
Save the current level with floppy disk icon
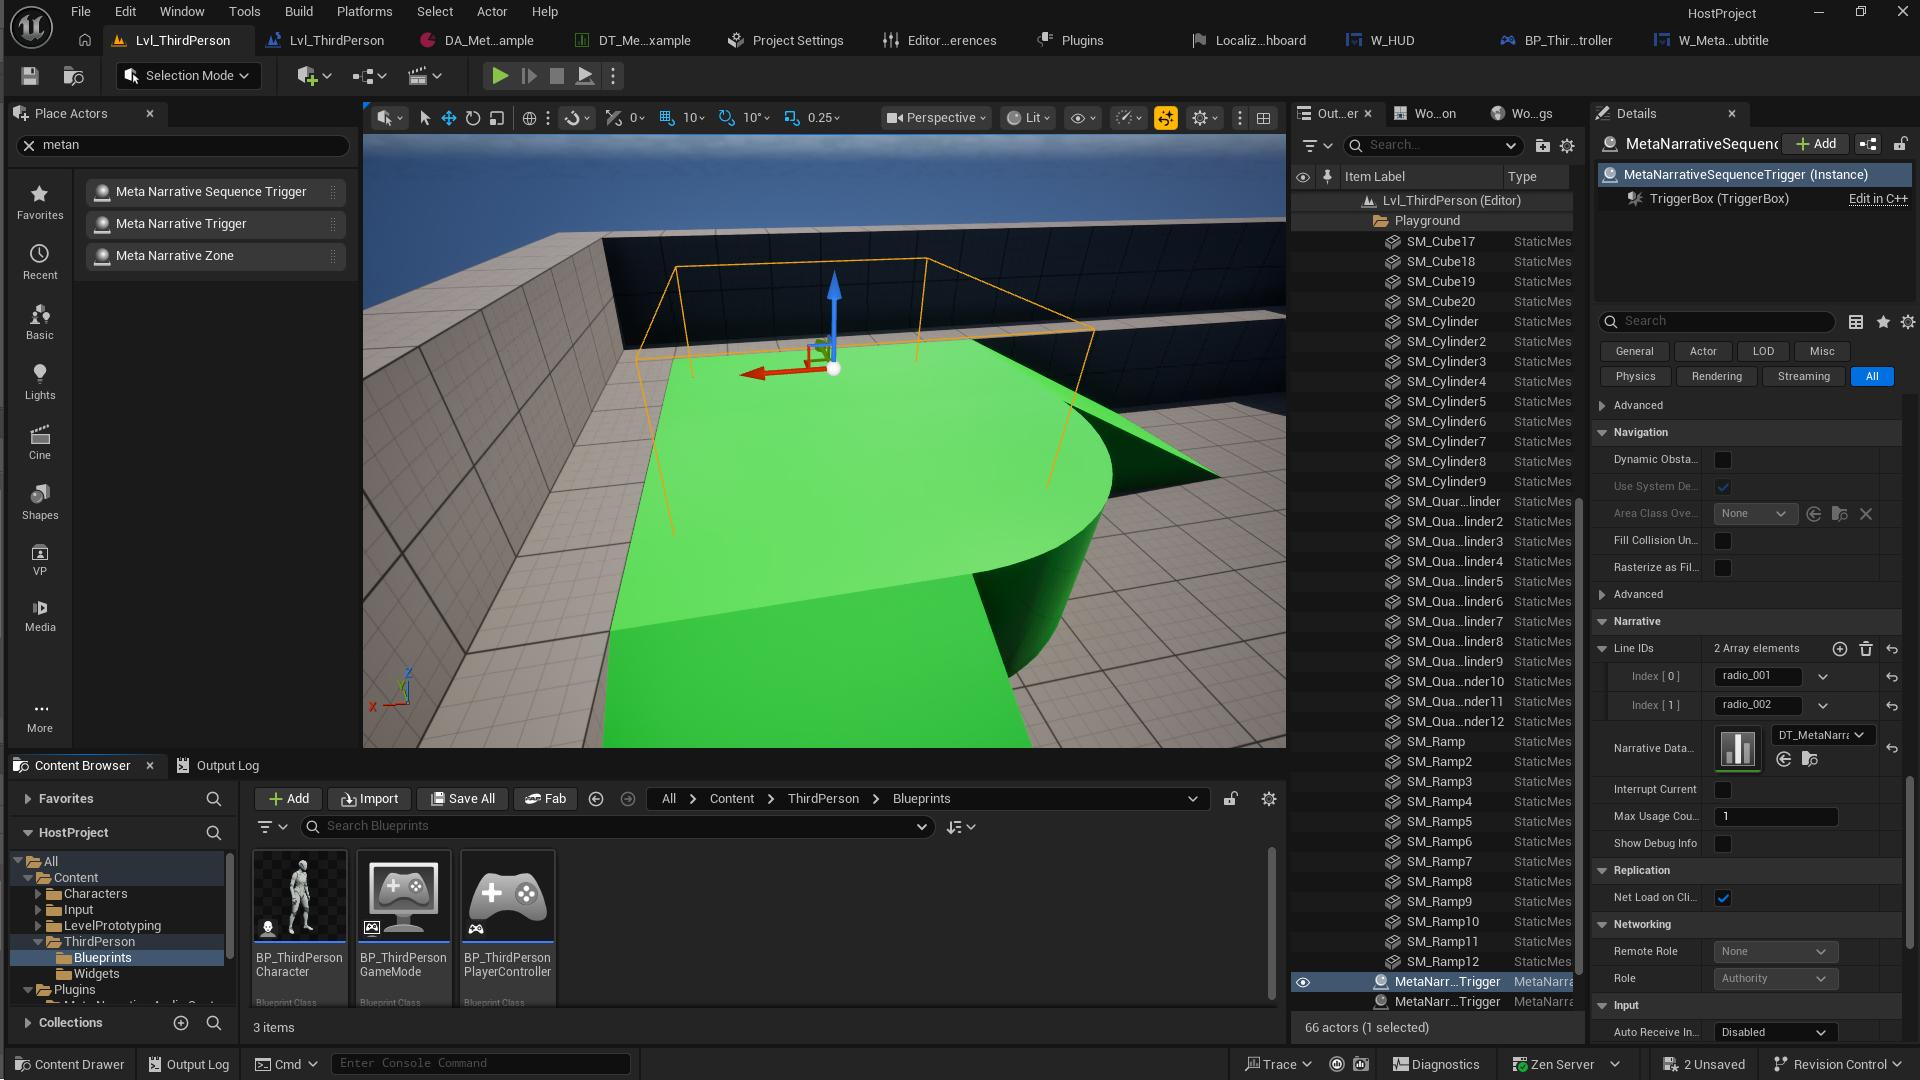(29, 75)
